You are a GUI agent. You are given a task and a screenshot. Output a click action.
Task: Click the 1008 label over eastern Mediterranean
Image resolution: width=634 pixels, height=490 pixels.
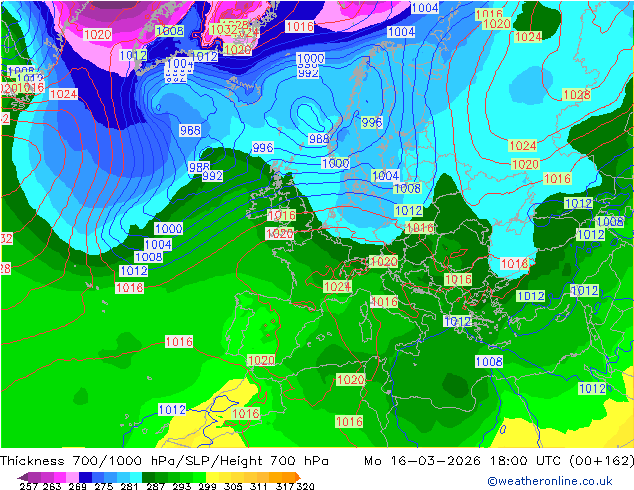[x=489, y=361]
